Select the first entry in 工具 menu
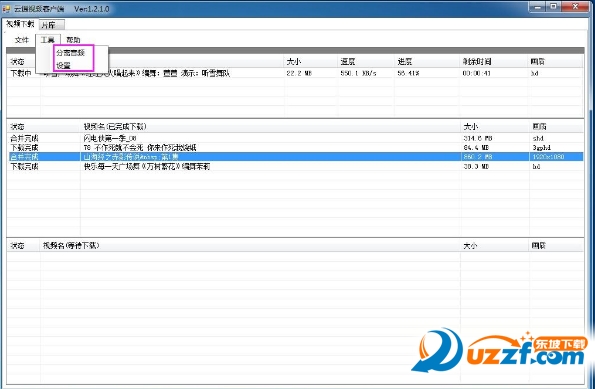 pyautogui.click(x=70, y=52)
